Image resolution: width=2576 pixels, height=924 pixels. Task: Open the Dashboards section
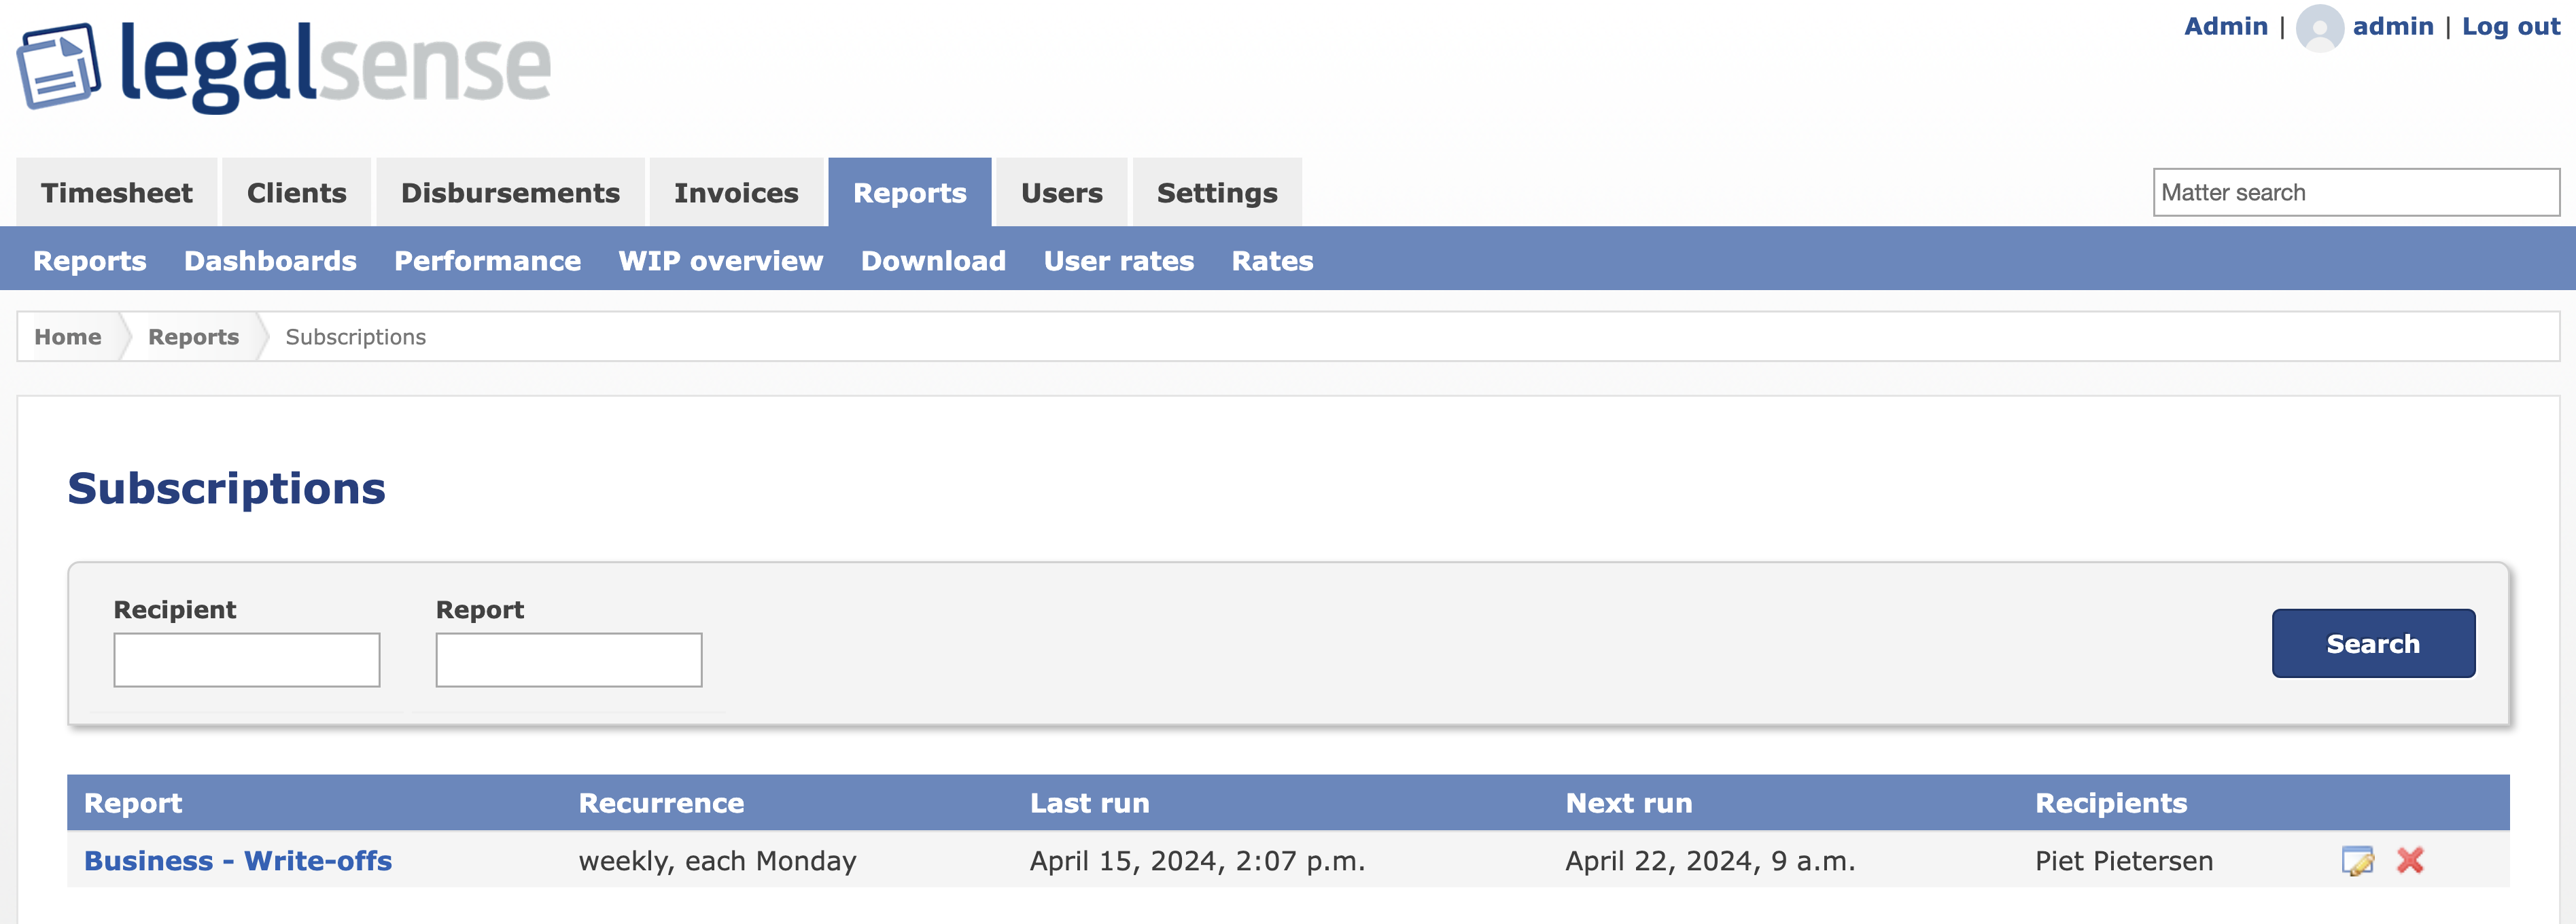(x=270, y=260)
